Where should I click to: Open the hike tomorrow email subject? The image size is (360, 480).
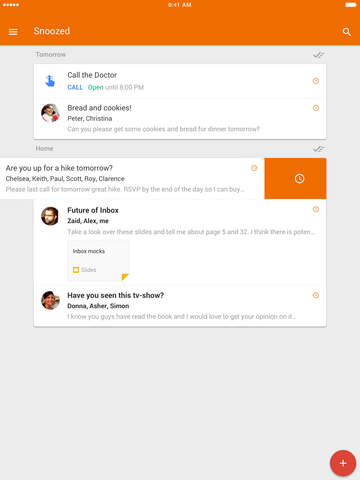pyautogui.click(x=59, y=168)
